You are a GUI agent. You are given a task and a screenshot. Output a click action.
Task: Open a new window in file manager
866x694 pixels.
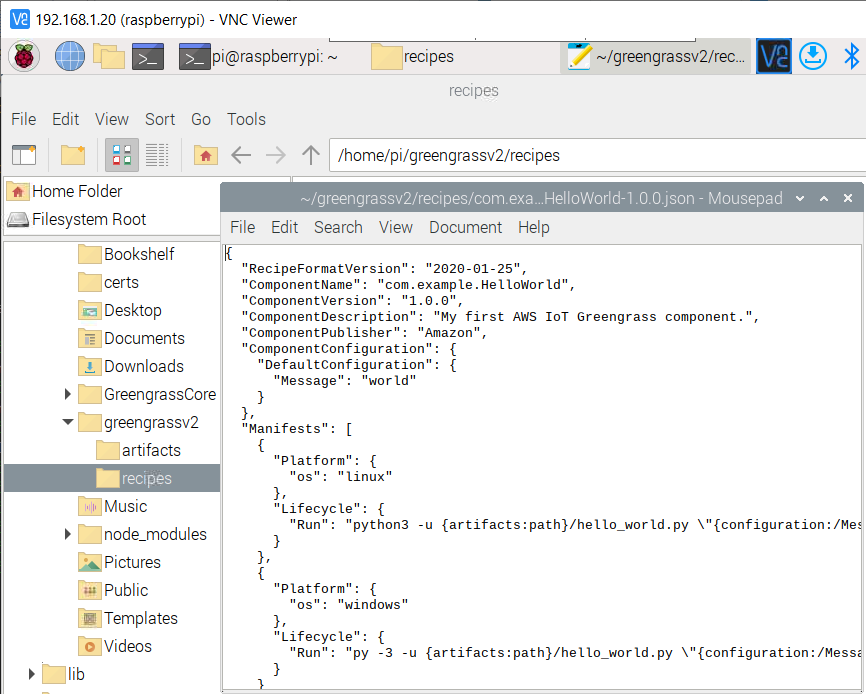[24, 156]
